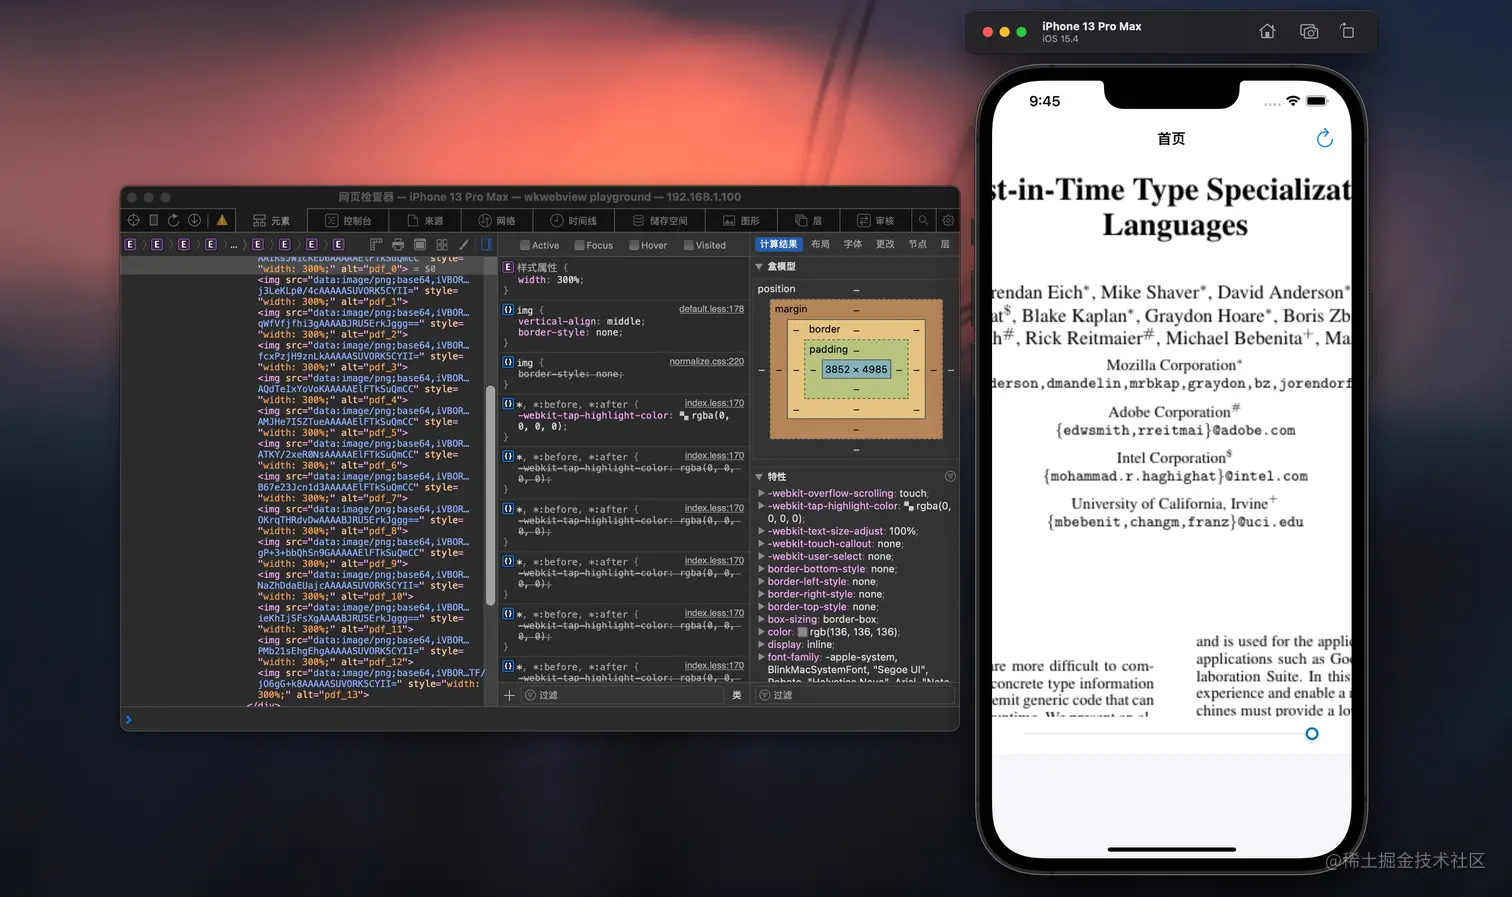Click the last E breadcrumb element

(338, 244)
